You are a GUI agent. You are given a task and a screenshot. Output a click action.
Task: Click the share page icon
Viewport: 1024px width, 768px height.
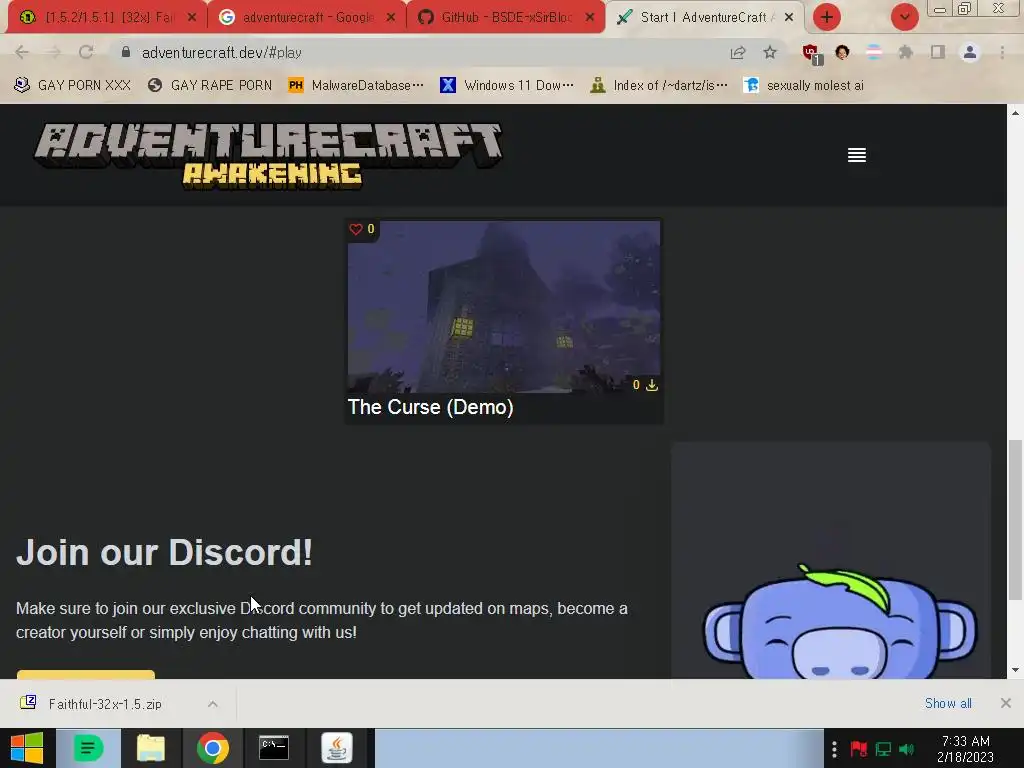pyautogui.click(x=738, y=52)
